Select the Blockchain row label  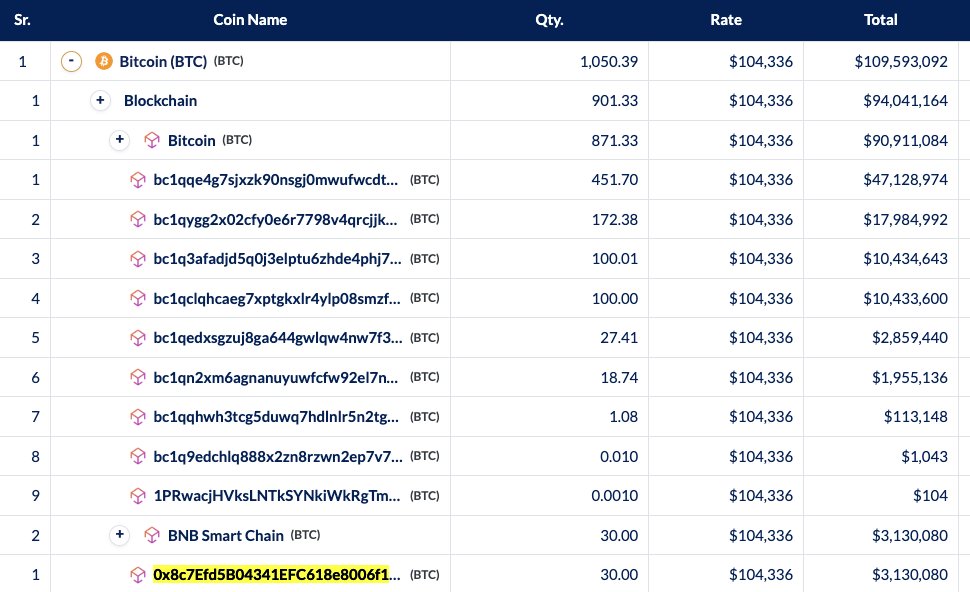(160, 101)
